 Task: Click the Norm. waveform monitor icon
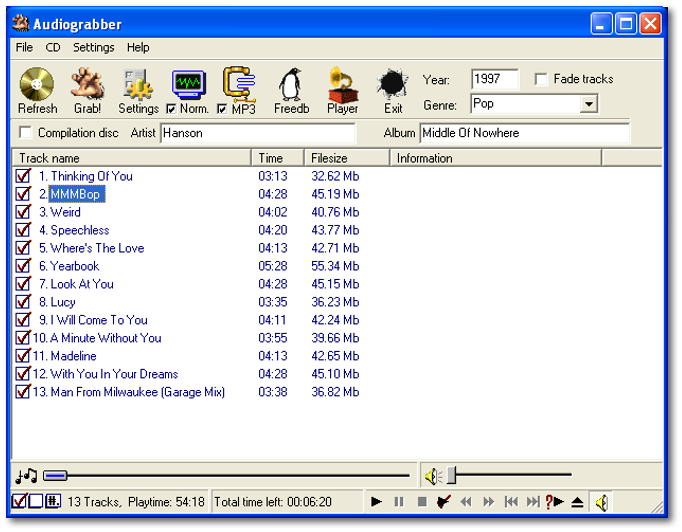pyautogui.click(x=188, y=85)
